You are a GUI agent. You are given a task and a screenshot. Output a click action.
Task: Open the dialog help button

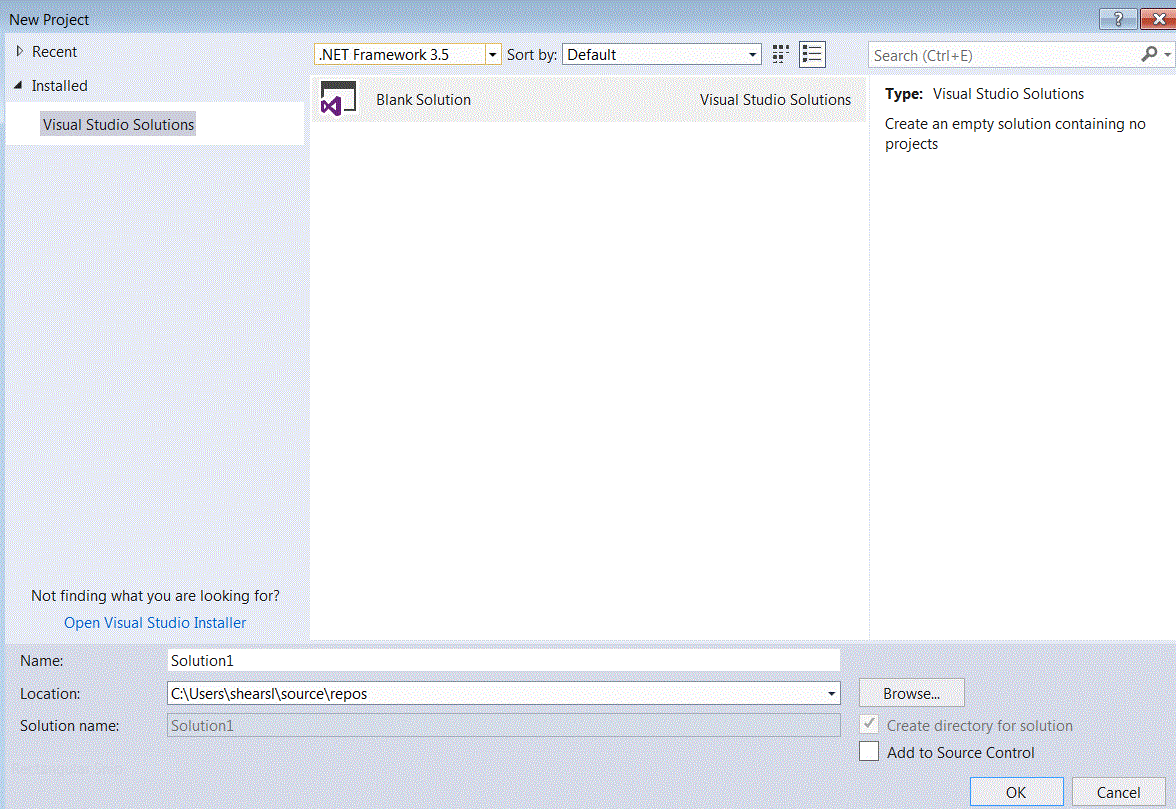pos(1118,19)
